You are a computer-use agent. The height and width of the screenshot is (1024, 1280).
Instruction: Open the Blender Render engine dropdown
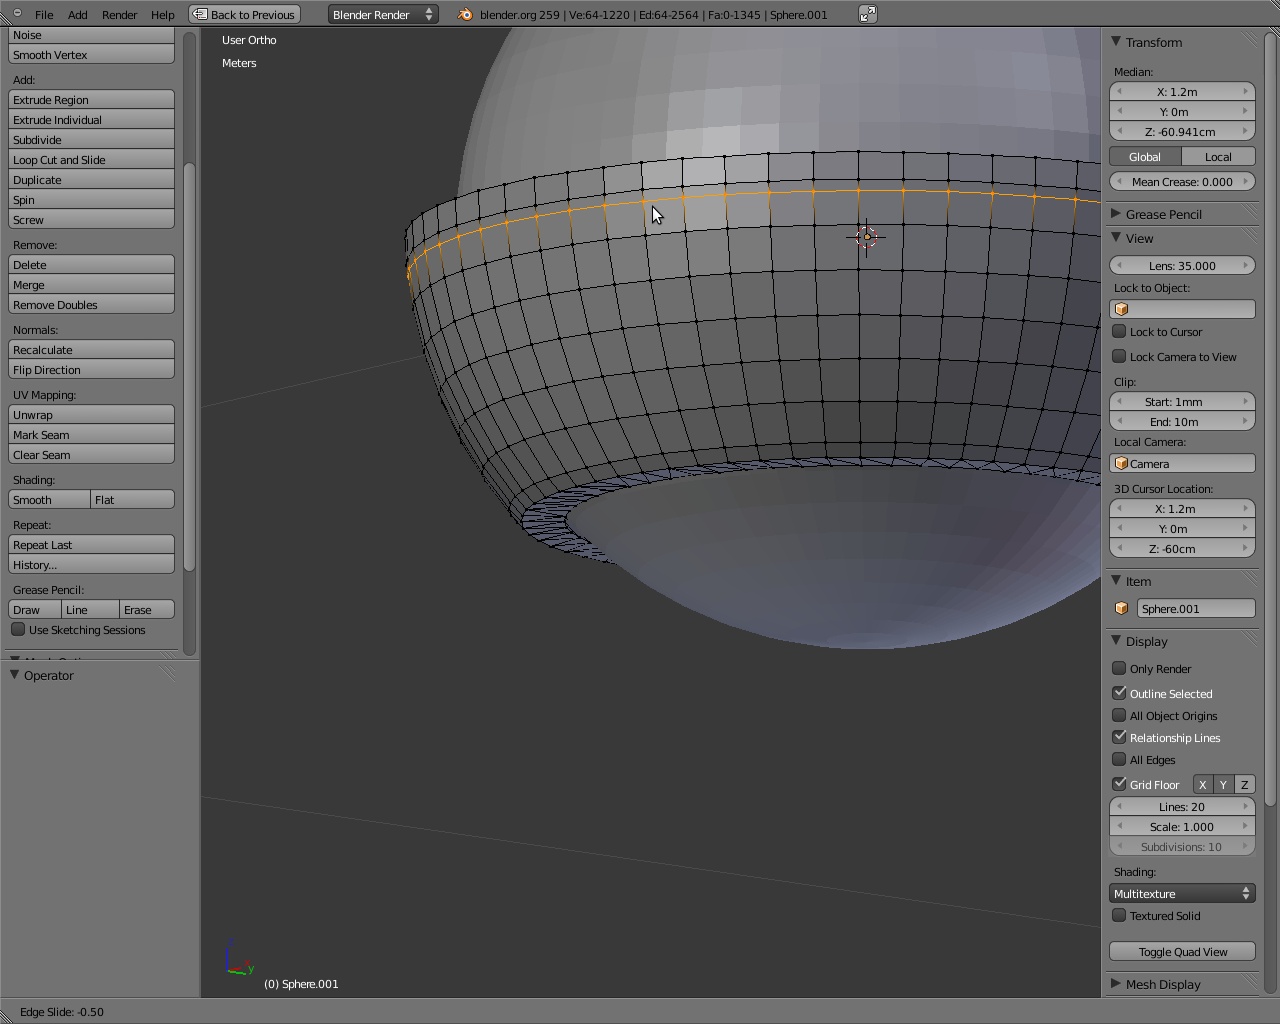[383, 14]
